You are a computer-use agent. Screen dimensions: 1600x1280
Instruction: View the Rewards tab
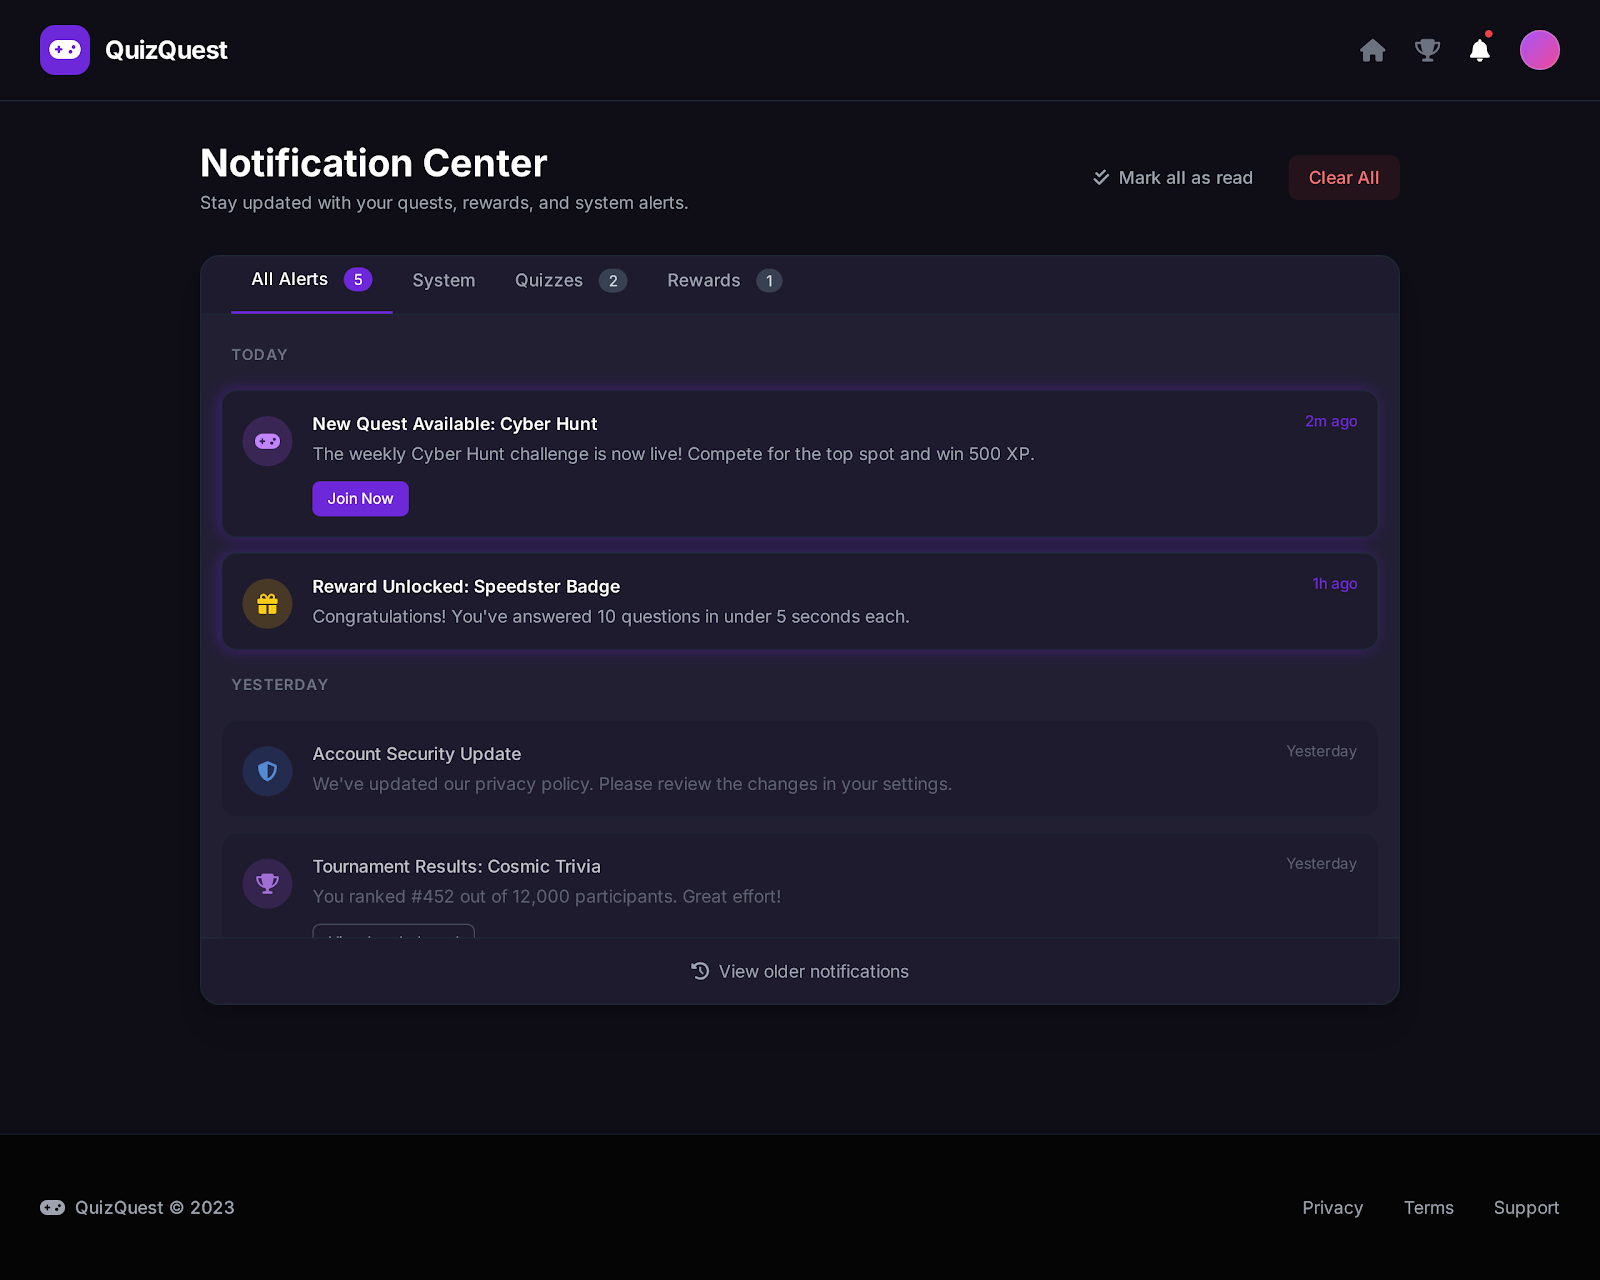[703, 280]
